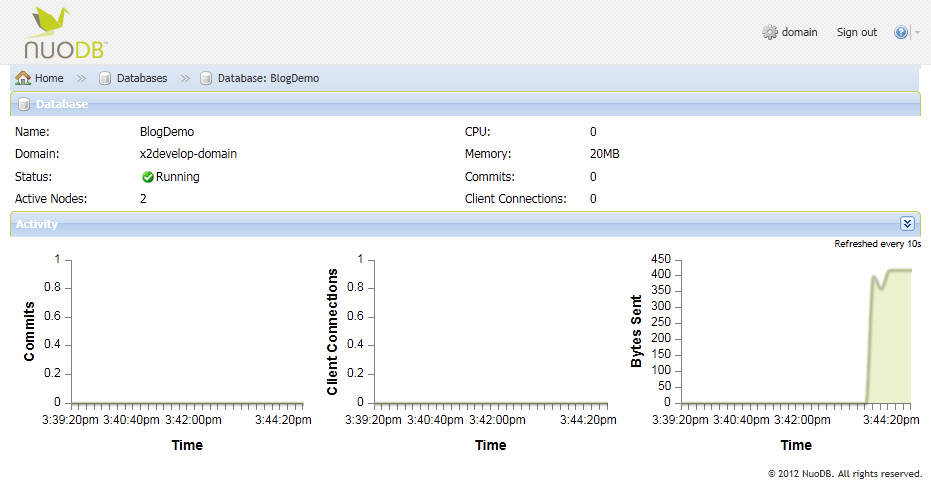Click the Bytes Sent chart filled area
Image resolution: width=931 pixels, height=487 pixels.
[x=888, y=339]
